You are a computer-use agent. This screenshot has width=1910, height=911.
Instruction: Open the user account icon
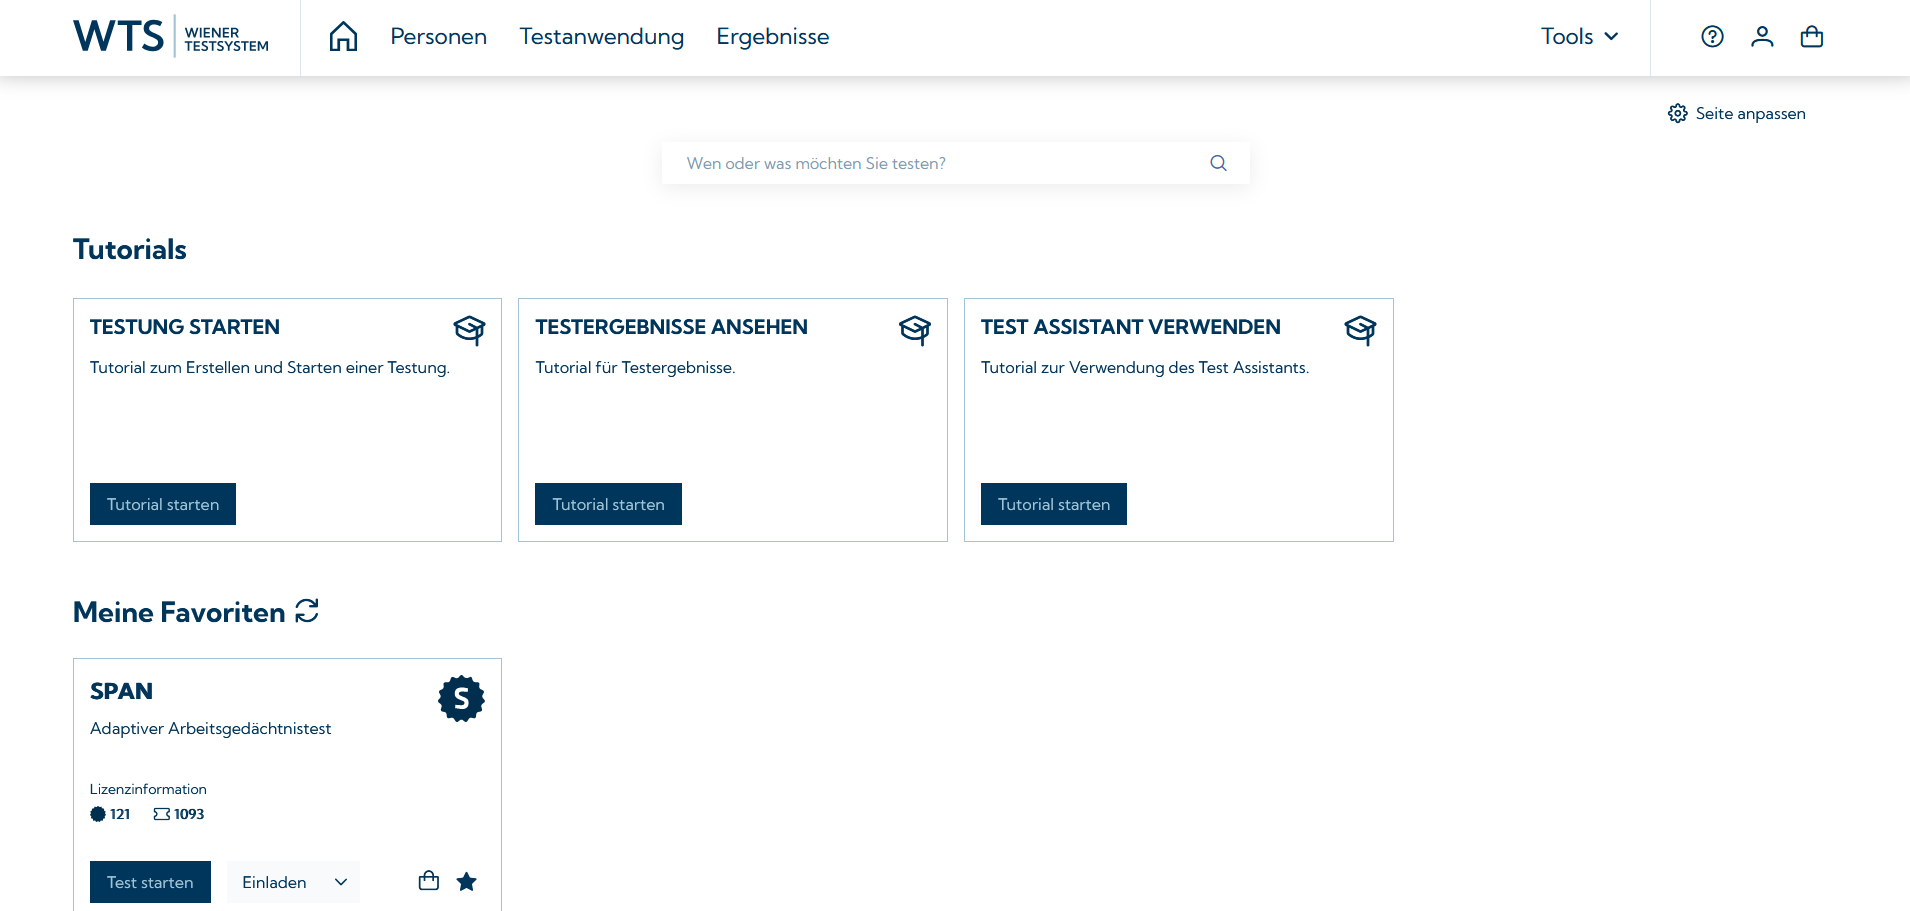(1762, 37)
